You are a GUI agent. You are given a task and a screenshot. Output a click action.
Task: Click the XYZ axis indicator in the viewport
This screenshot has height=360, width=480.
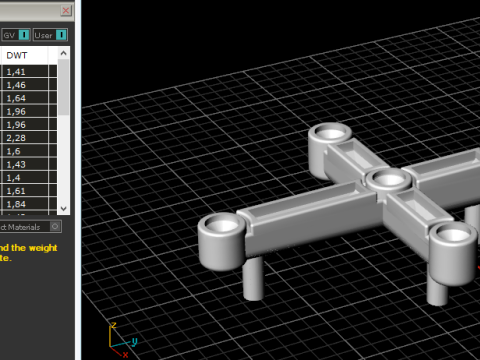(x=122, y=339)
